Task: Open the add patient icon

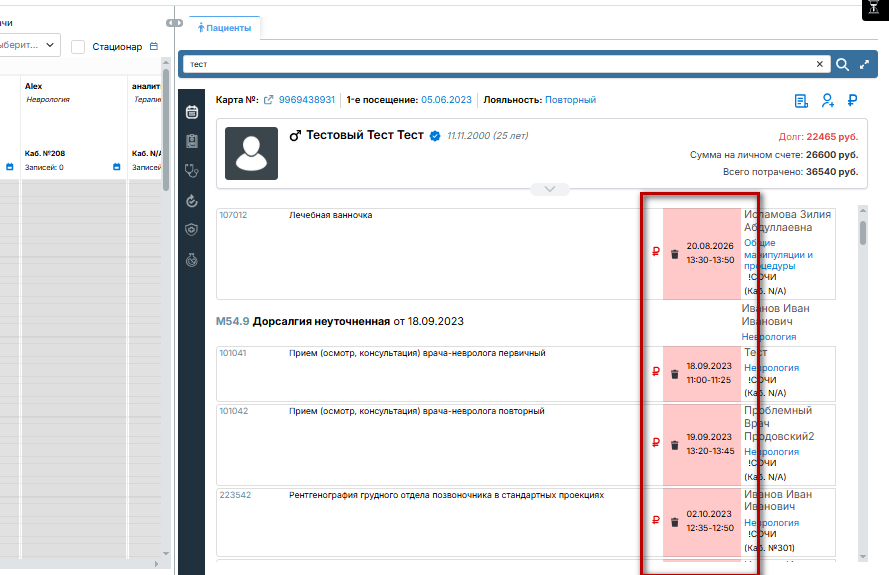Action: (828, 100)
